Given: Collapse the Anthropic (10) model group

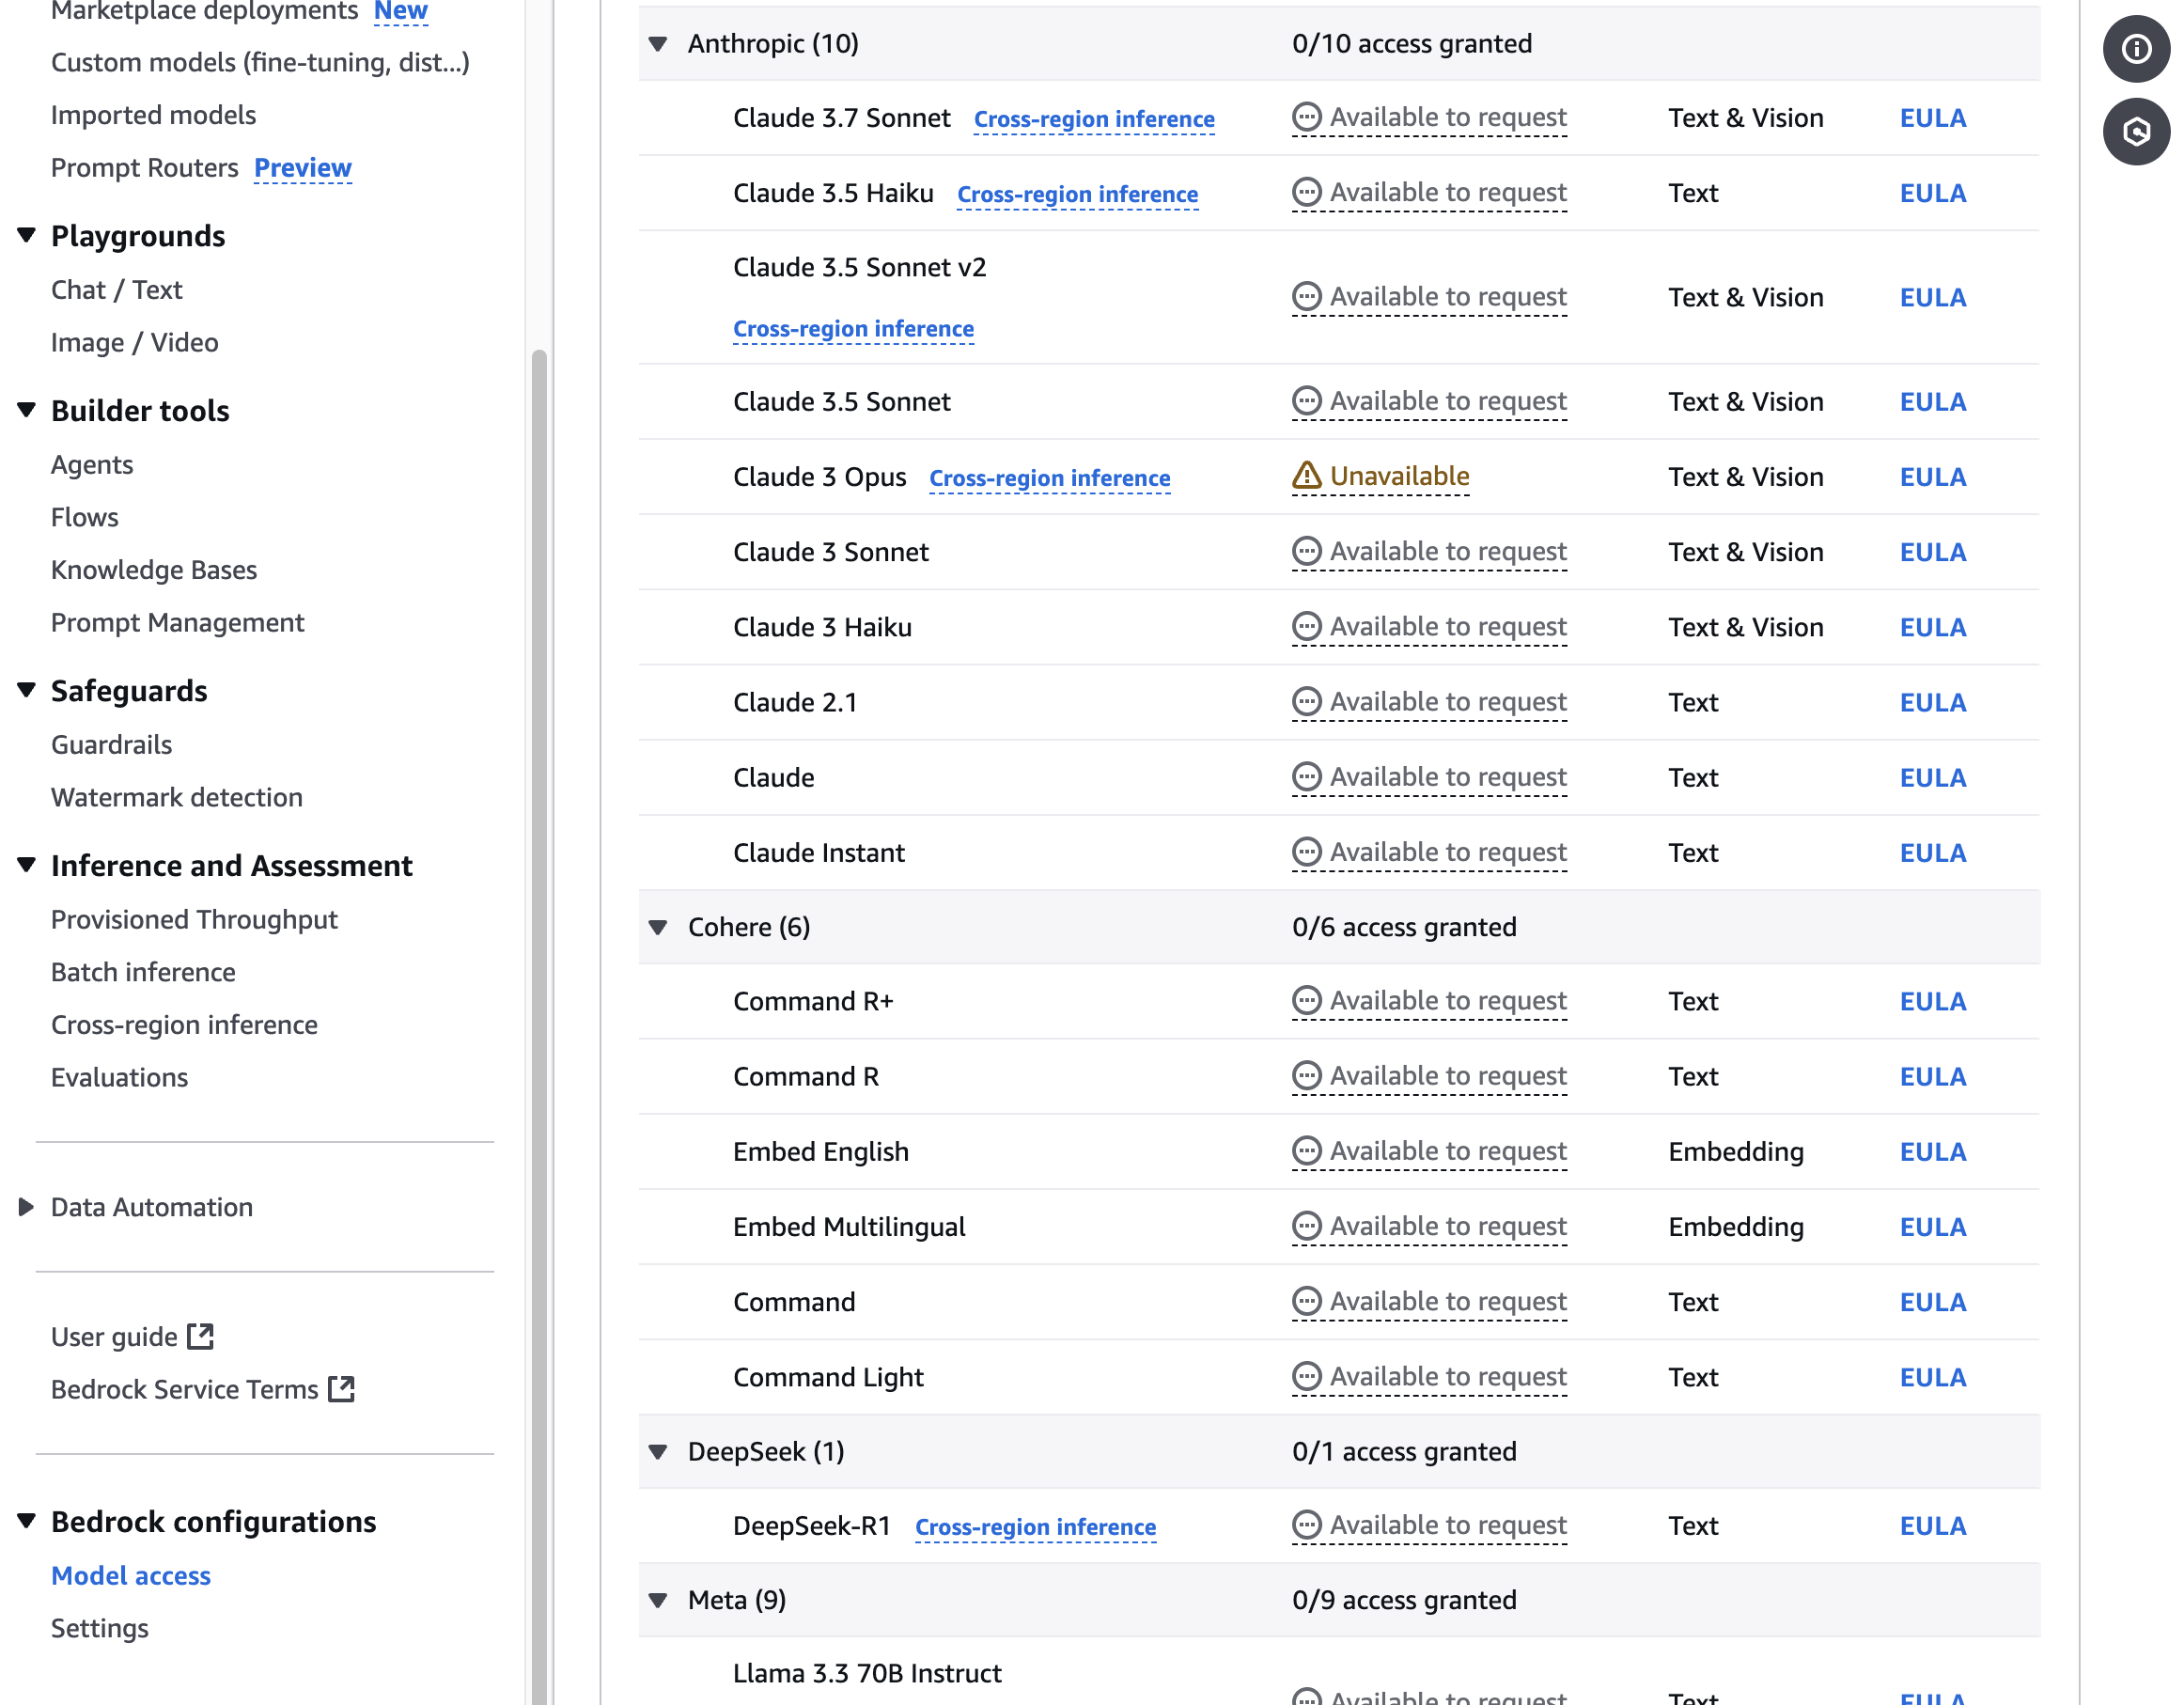Looking at the screenshot, I should point(658,44).
